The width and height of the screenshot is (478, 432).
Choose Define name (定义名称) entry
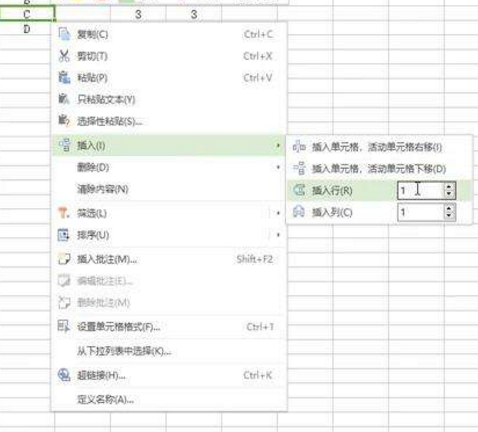(x=169, y=399)
